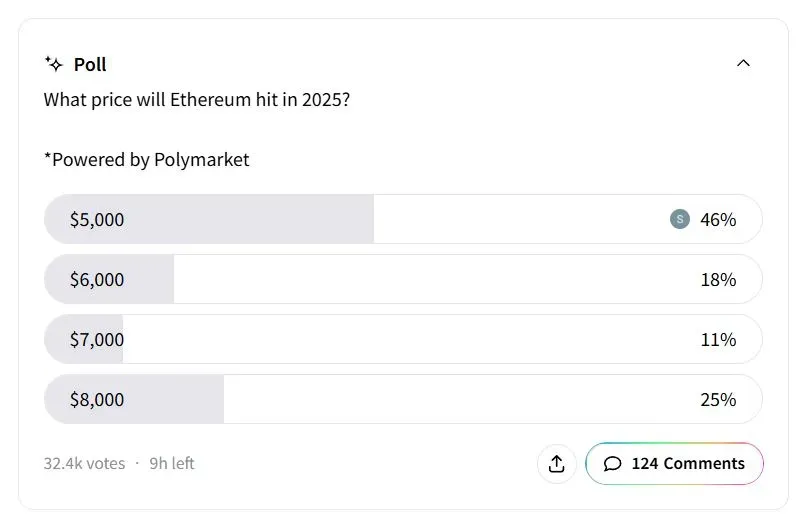Click the speech bubble comment icon

point(613,464)
